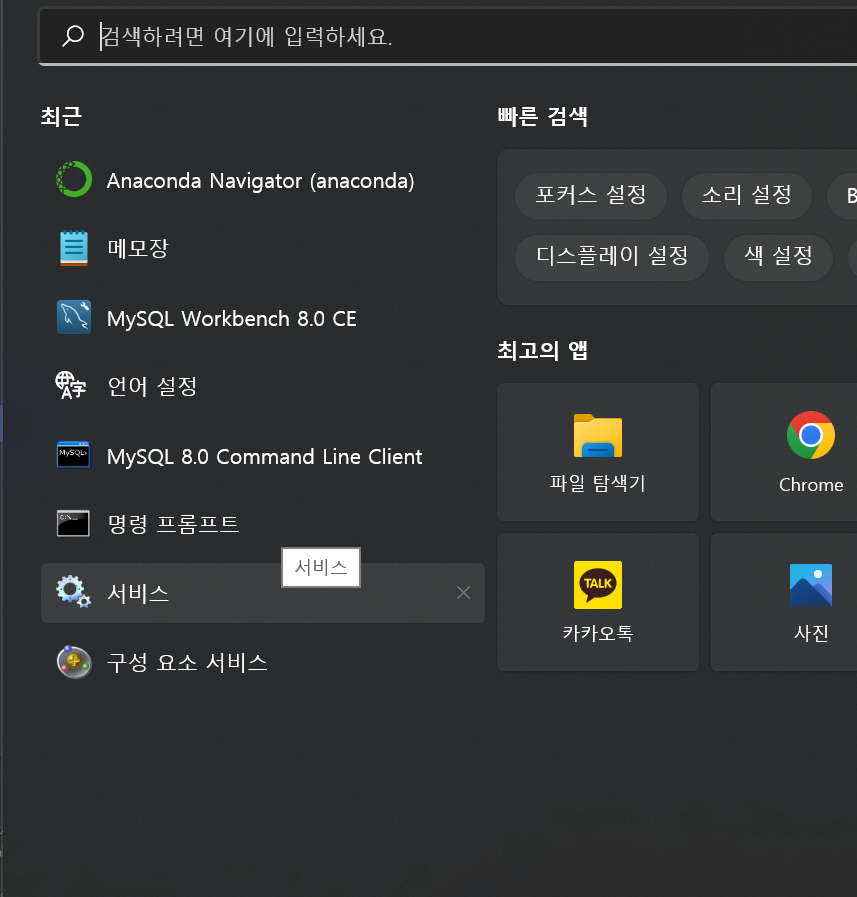Click the 디스플레이 설정 quick search chip
This screenshot has height=897, width=857.
click(x=612, y=257)
